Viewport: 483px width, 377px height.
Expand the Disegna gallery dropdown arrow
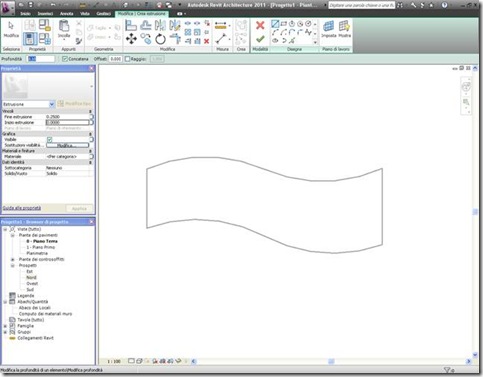(315, 42)
